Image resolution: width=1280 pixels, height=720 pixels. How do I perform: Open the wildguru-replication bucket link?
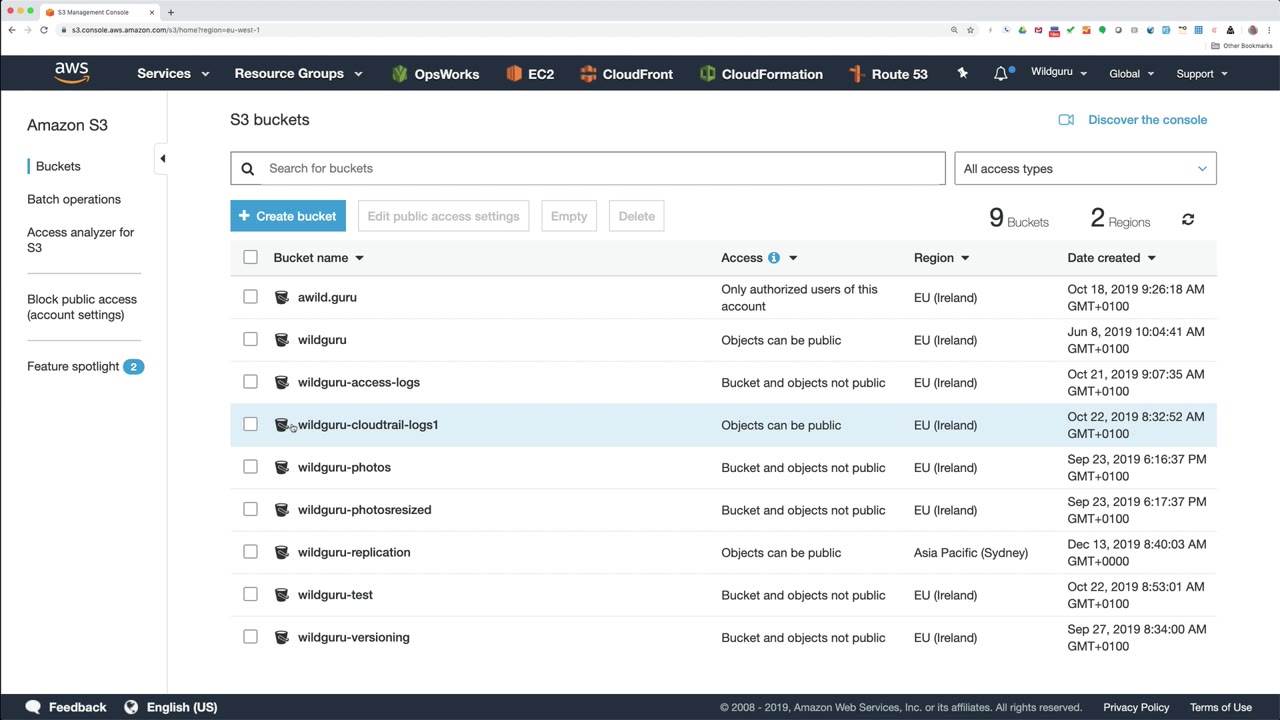354,552
